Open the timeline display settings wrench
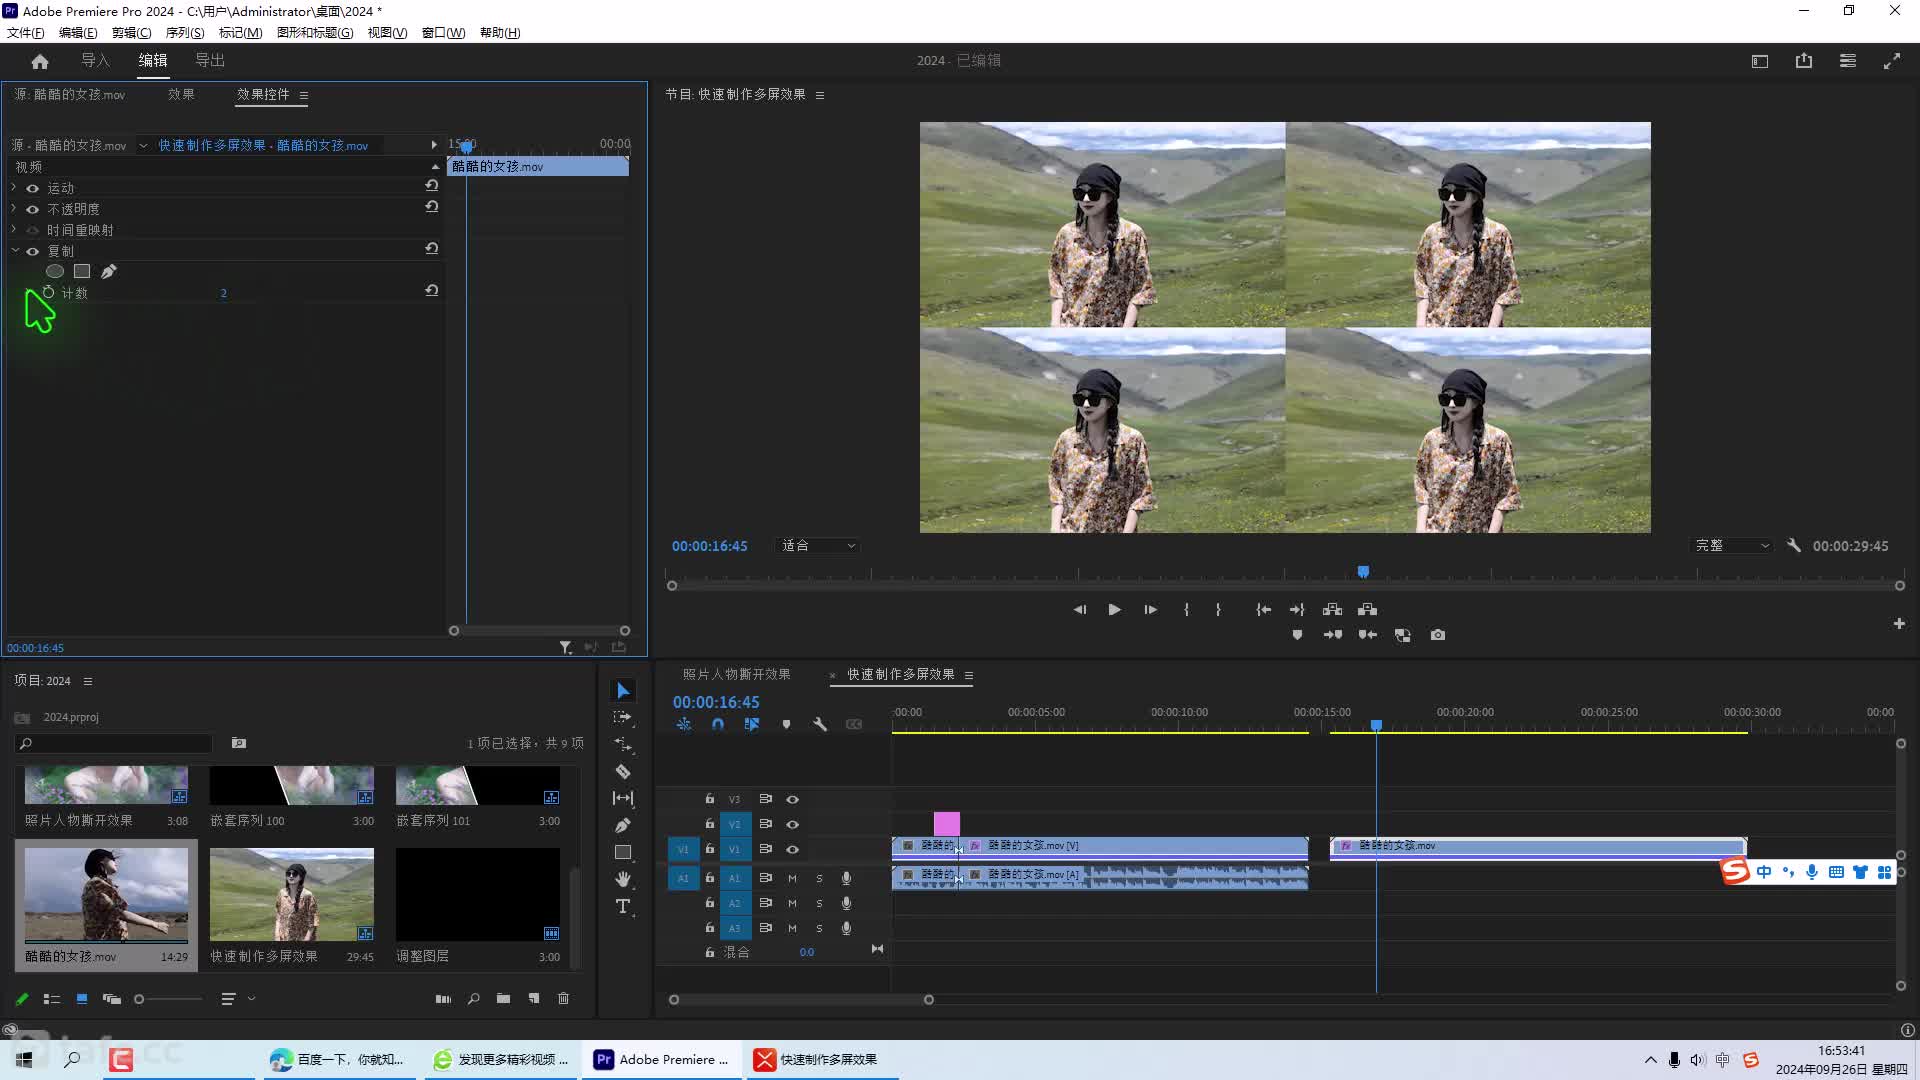 coord(820,725)
